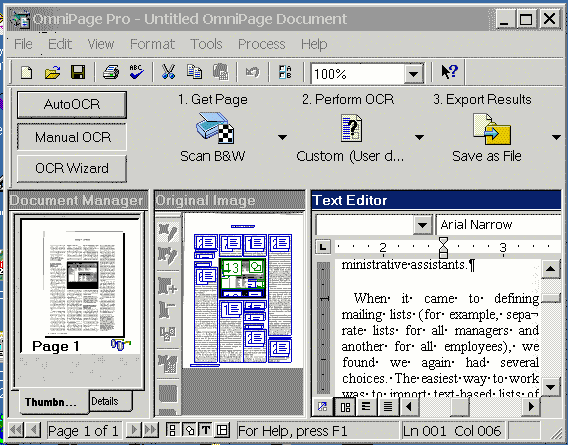Click the Save as File export icon
Viewport: 568px width, 445px height.
[x=492, y=129]
